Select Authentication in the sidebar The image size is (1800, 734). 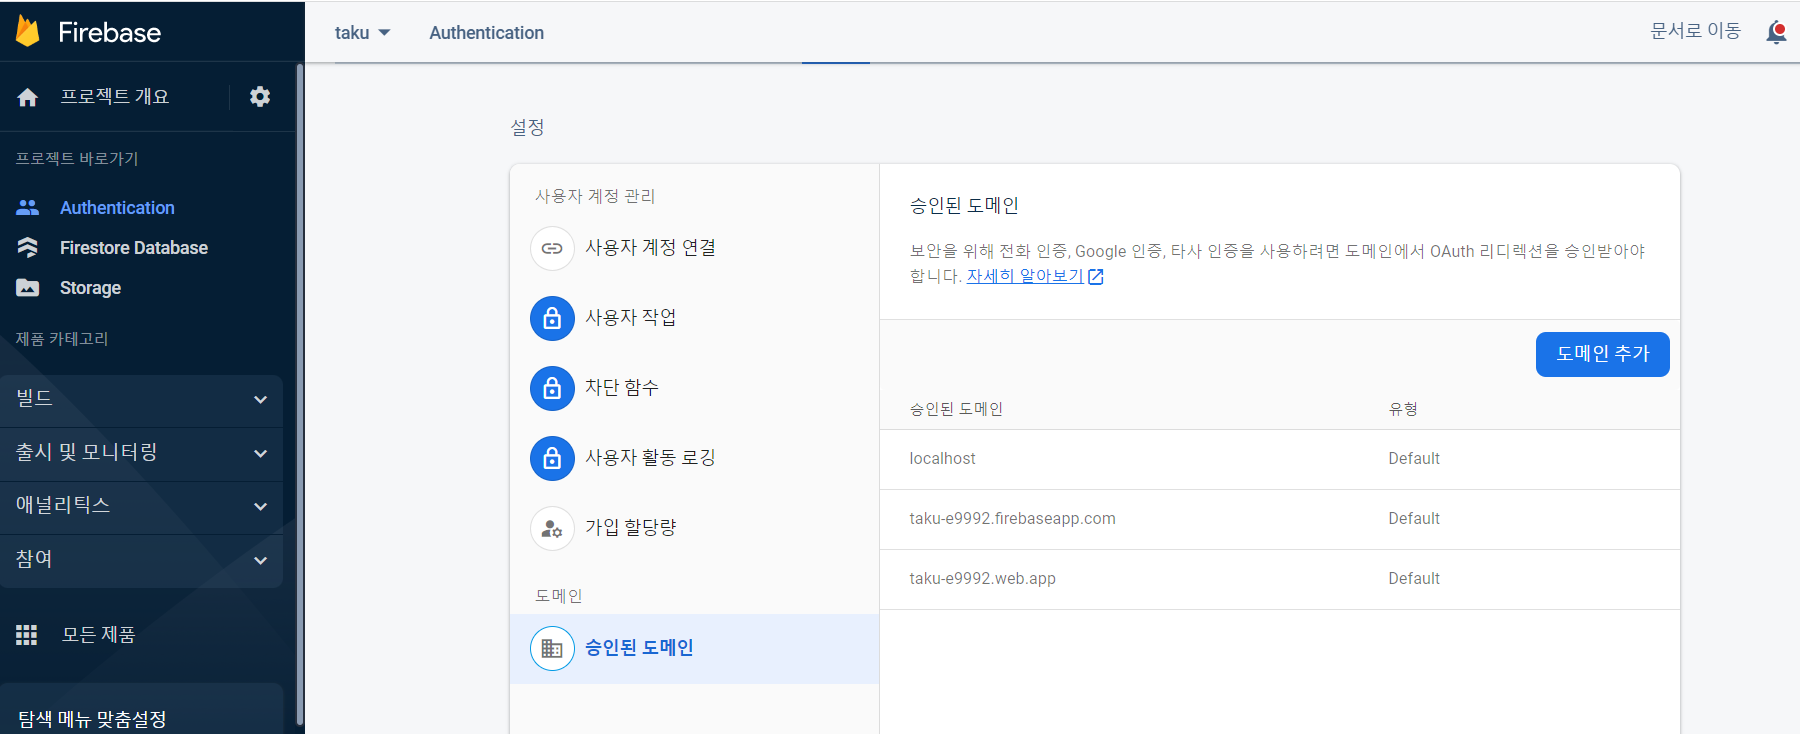tap(117, 208)
